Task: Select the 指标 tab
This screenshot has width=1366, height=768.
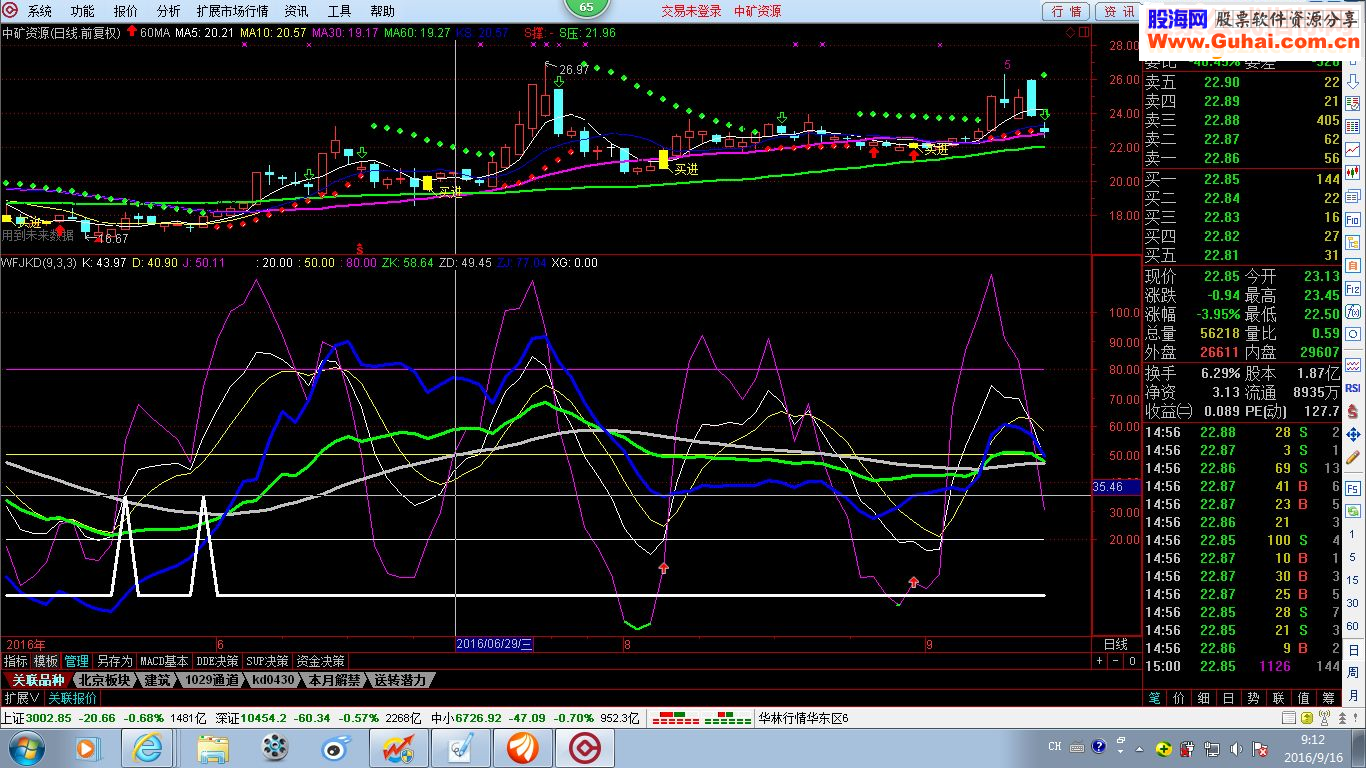Action: [x=15, y=661]
